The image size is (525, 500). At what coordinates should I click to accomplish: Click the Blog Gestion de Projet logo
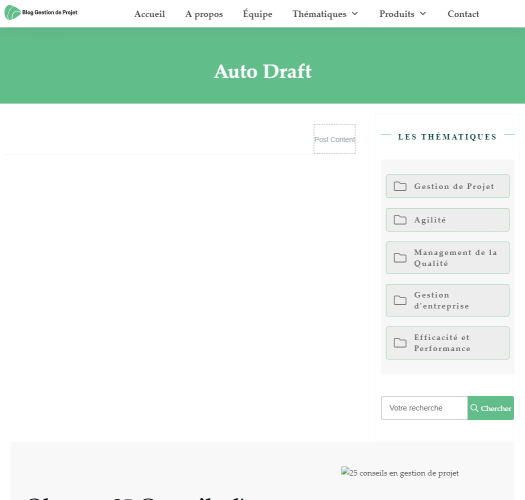click(x=41, y=12)
